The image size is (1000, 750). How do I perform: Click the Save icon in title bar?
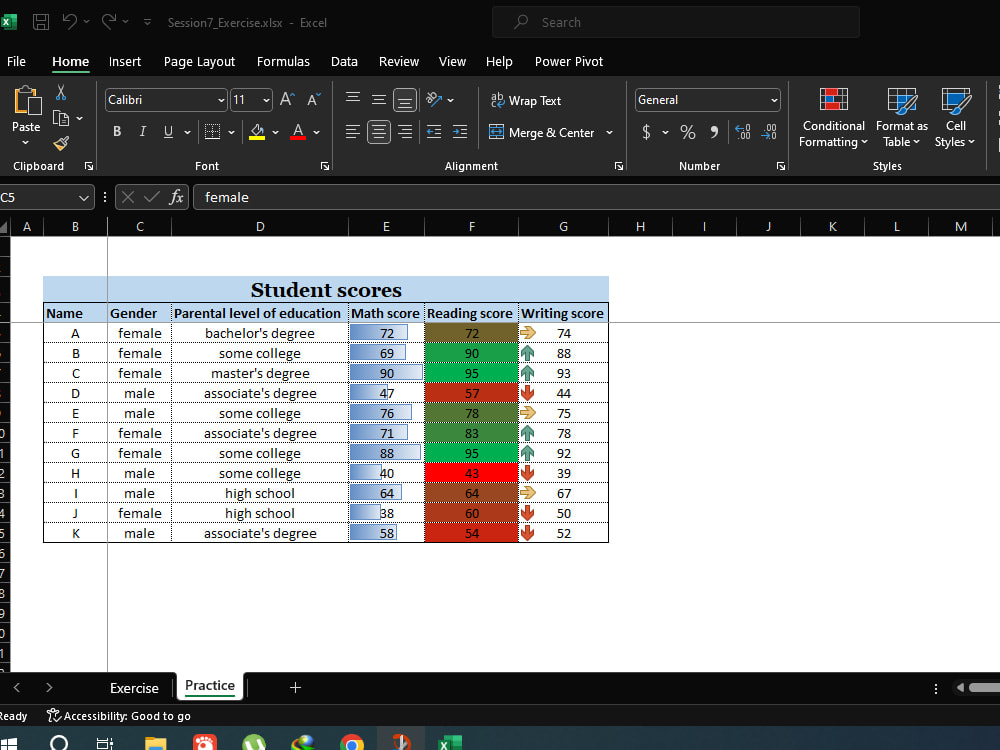[41, 22]
